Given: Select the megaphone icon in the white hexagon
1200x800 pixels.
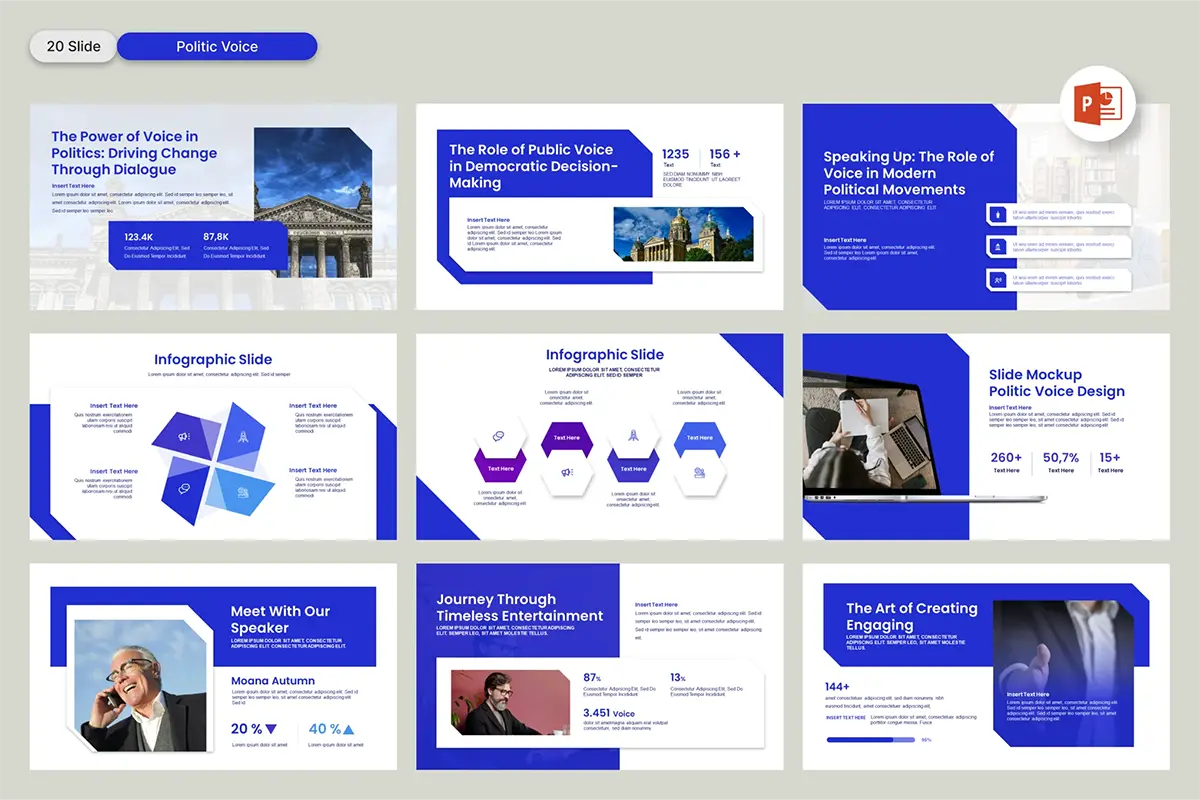Looking at the screenshot, I should 566,472.
